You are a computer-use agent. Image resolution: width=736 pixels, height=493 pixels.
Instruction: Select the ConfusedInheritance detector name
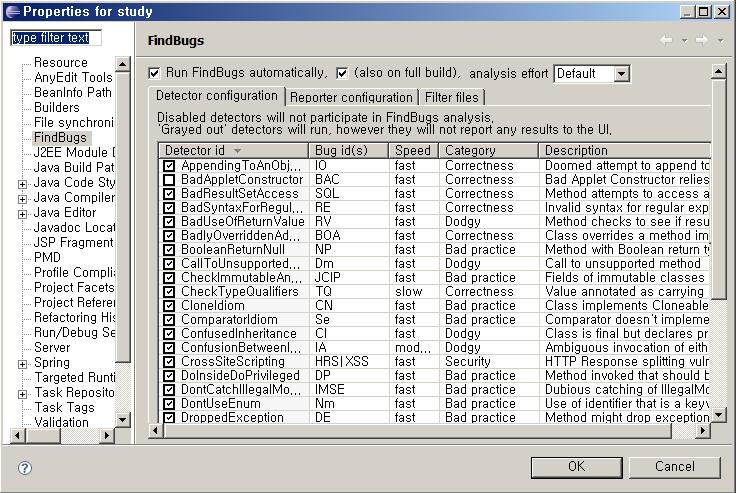238,334
